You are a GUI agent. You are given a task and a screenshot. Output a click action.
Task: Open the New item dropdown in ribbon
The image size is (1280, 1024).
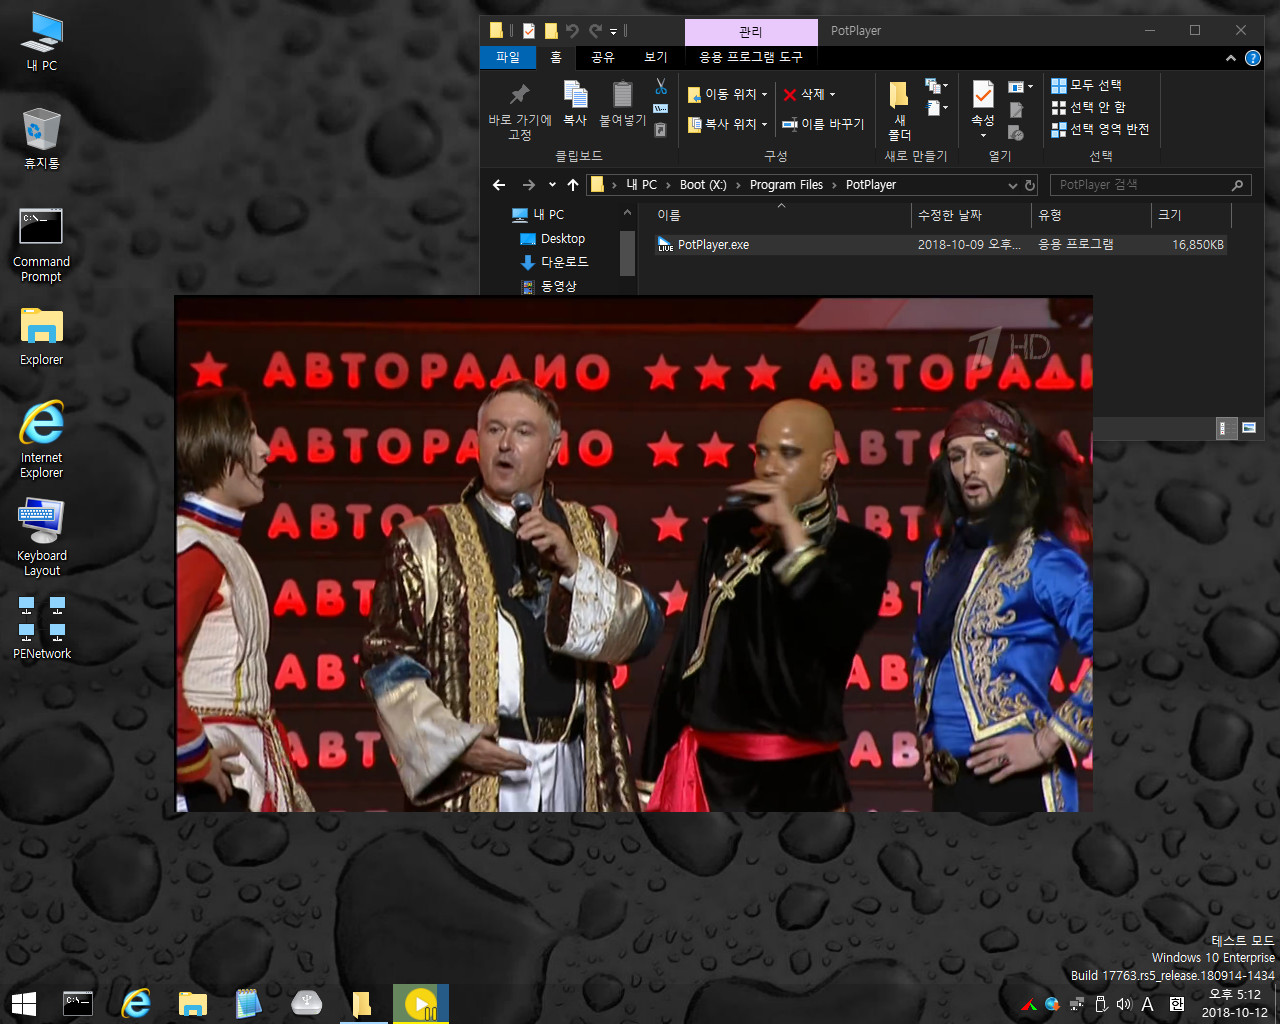(x=937, y=86)
